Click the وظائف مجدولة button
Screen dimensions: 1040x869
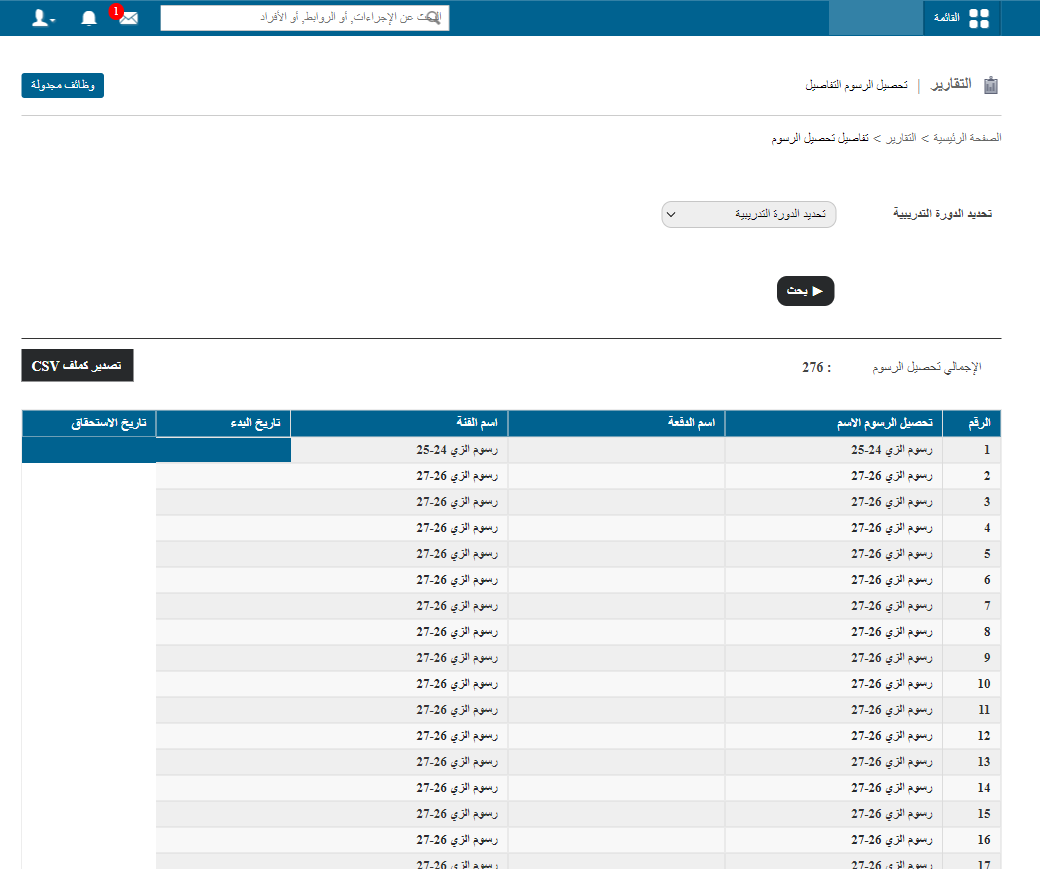pyautogui.click(x=62, y=85)
